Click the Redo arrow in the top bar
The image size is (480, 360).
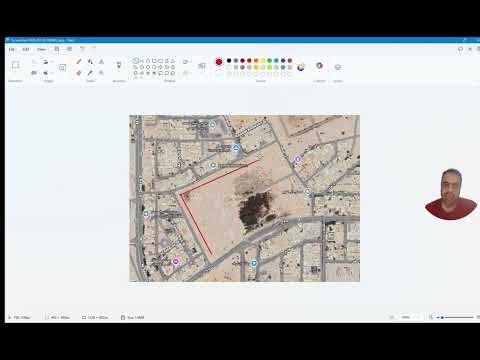click(x=94, y=49)
